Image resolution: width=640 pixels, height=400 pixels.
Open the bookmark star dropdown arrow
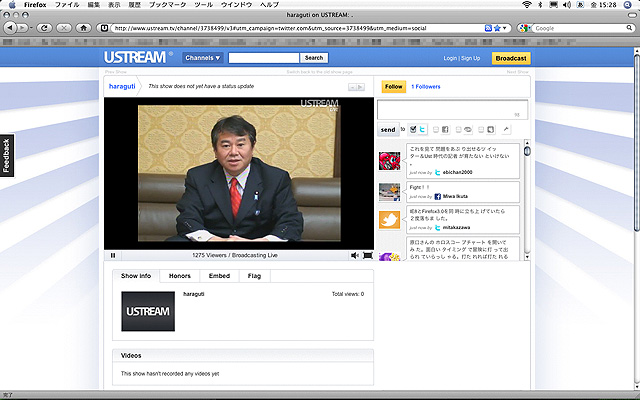pos(504,28)
